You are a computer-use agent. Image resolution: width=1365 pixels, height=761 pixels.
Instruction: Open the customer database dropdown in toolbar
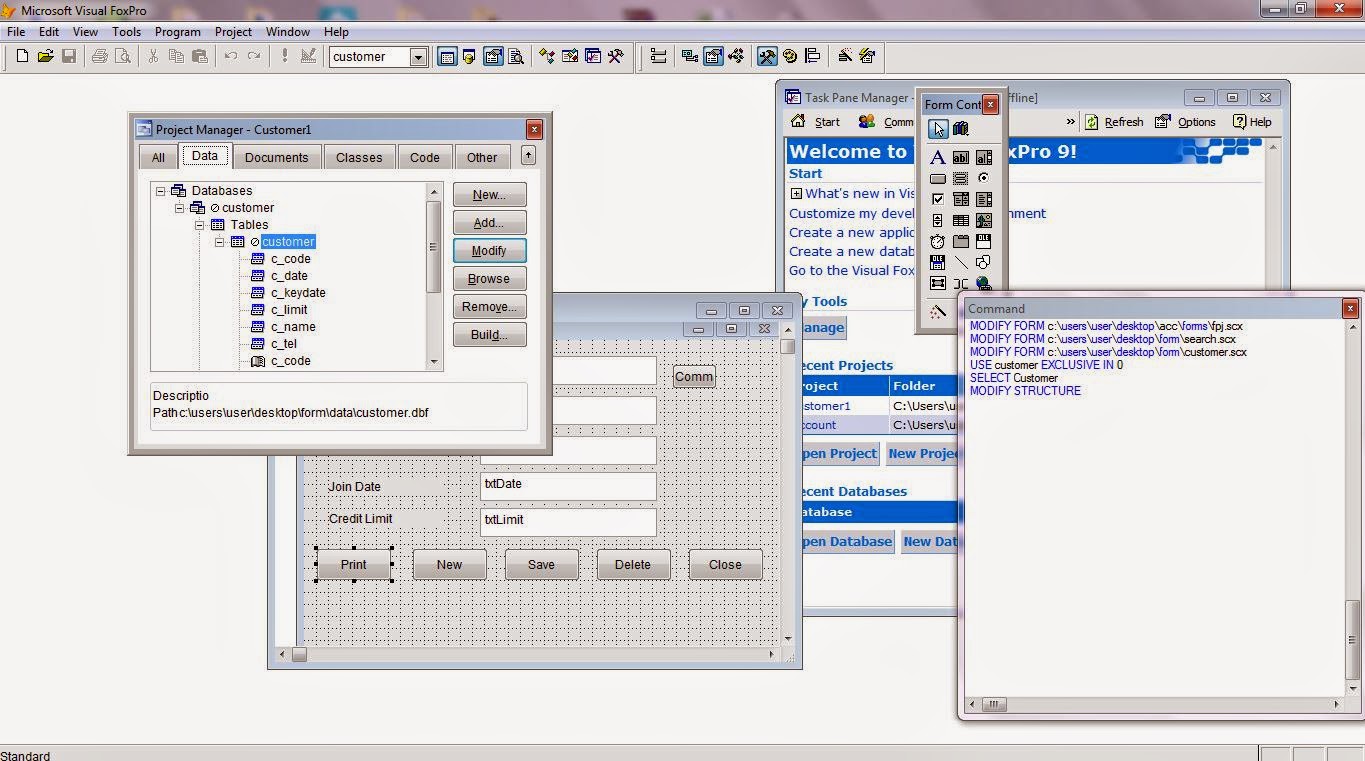tap(418, 57)
